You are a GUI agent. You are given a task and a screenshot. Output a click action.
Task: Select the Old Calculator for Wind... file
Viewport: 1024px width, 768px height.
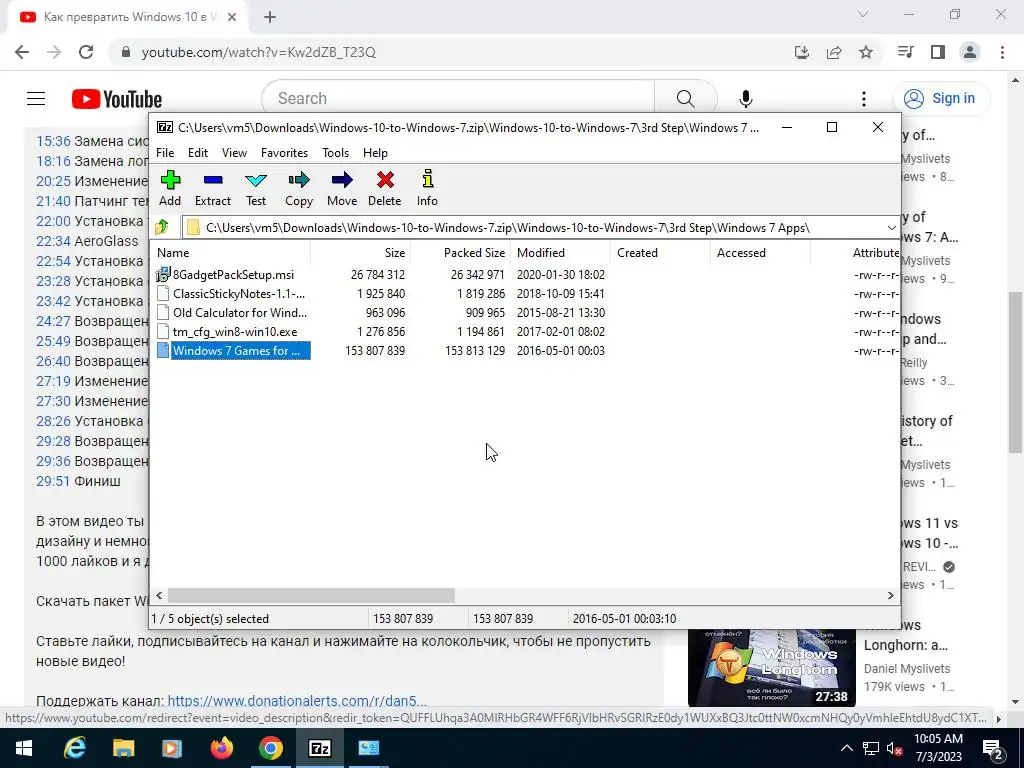[239, 313]
